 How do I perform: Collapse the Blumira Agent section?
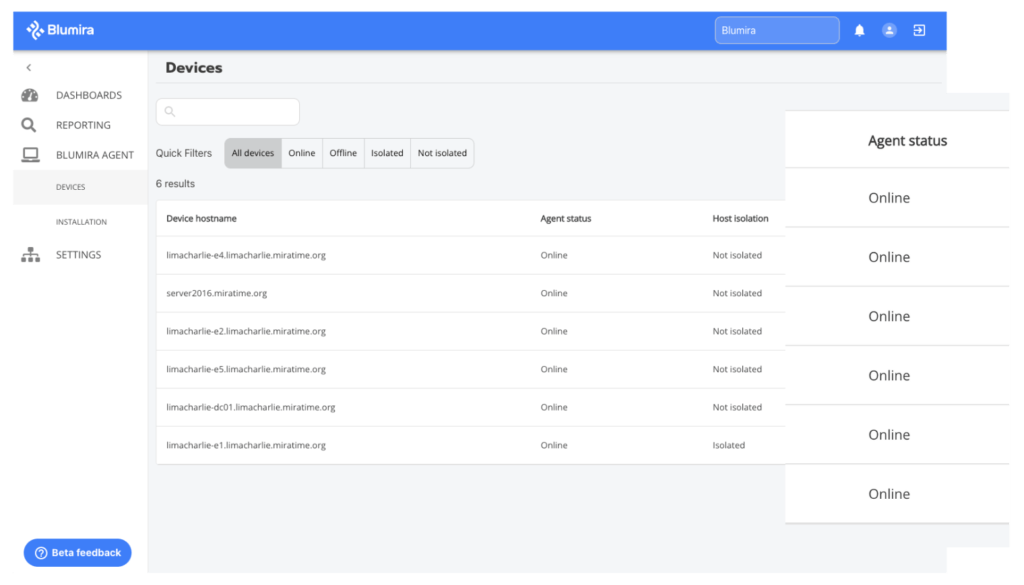pos(96,154)
